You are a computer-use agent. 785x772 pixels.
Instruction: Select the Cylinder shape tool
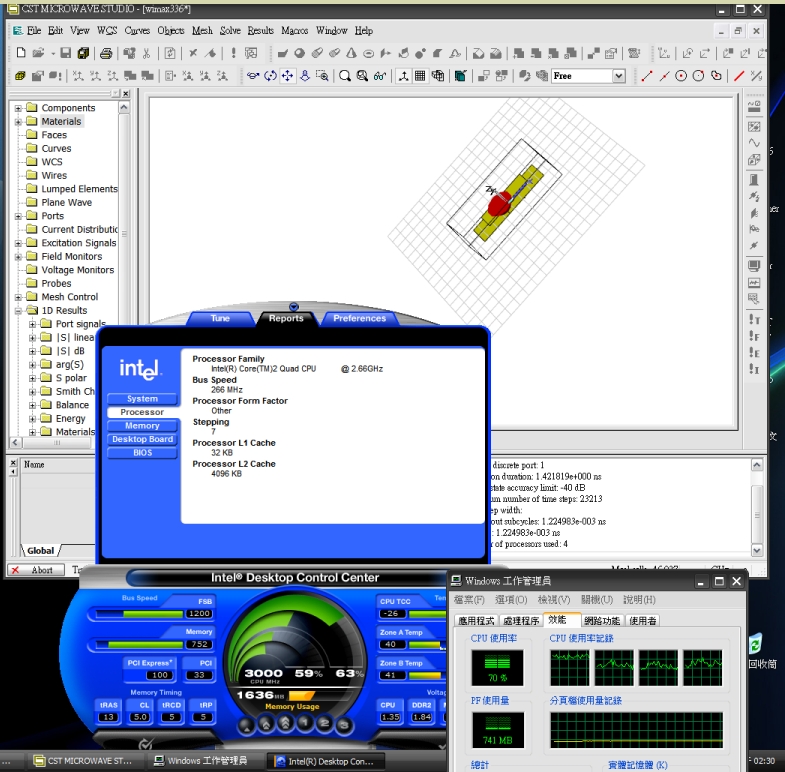pos(317,53)
